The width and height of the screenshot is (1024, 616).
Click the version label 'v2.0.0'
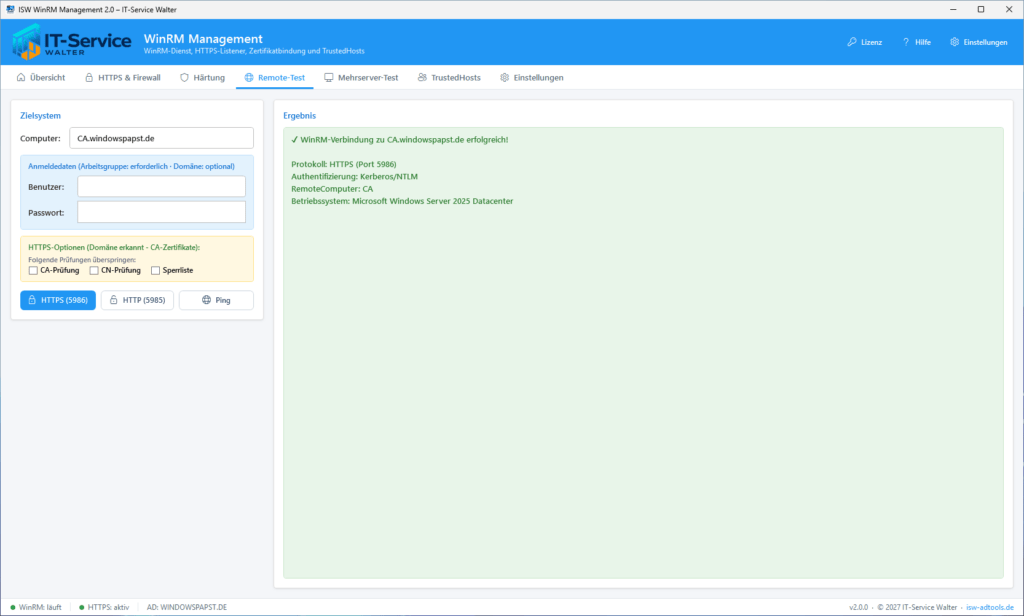coord(859,607)
